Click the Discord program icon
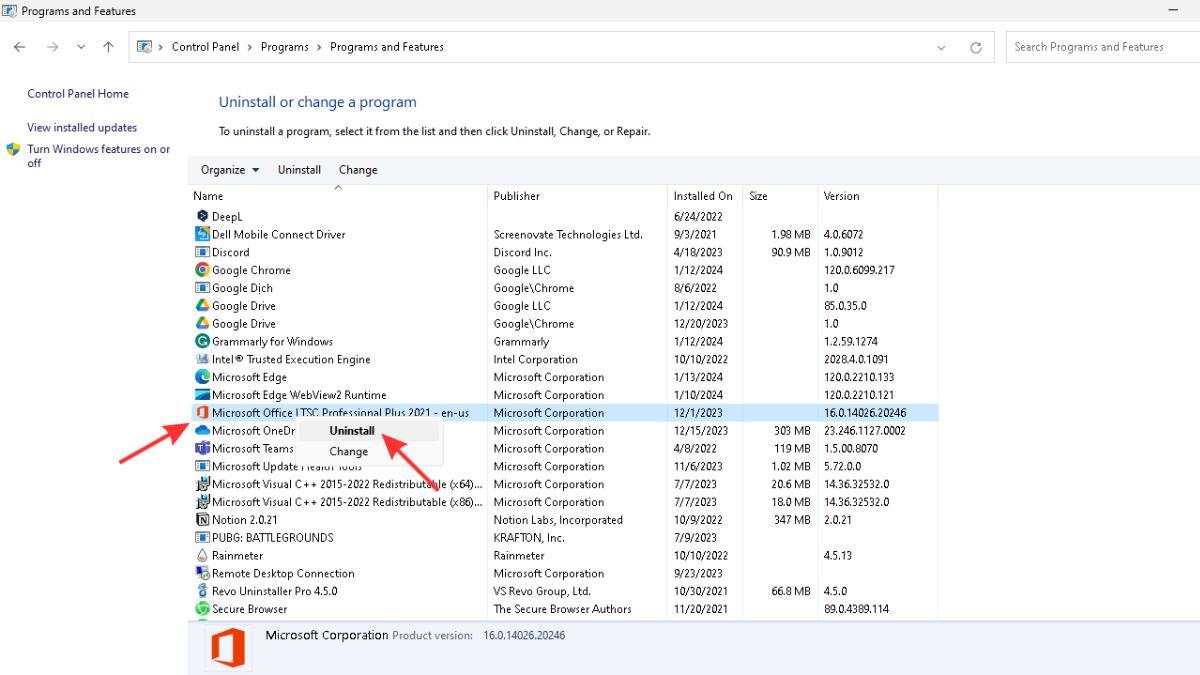1200x675 pixels. 202,252
